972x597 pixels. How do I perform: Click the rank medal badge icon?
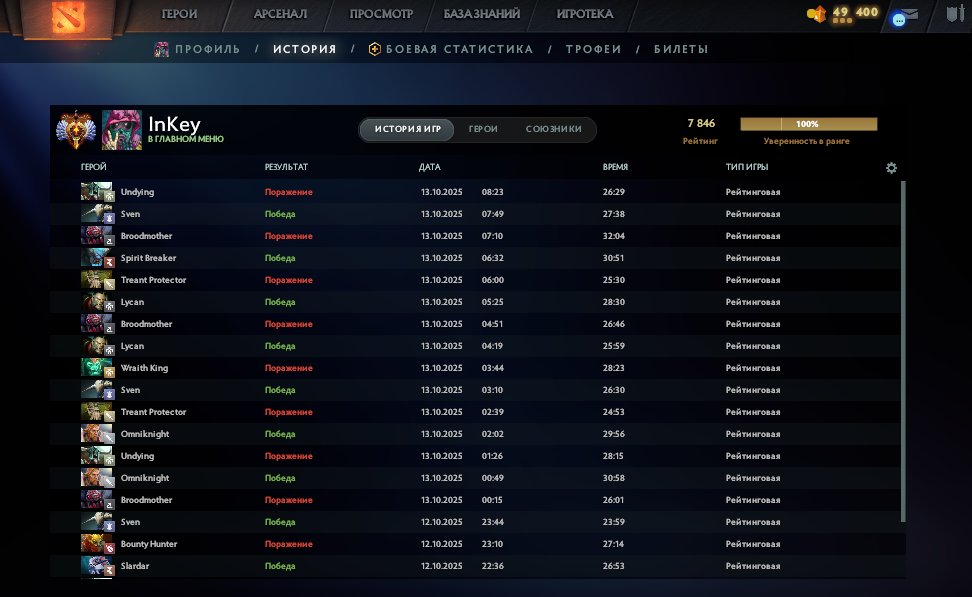(x=76, y=130)
